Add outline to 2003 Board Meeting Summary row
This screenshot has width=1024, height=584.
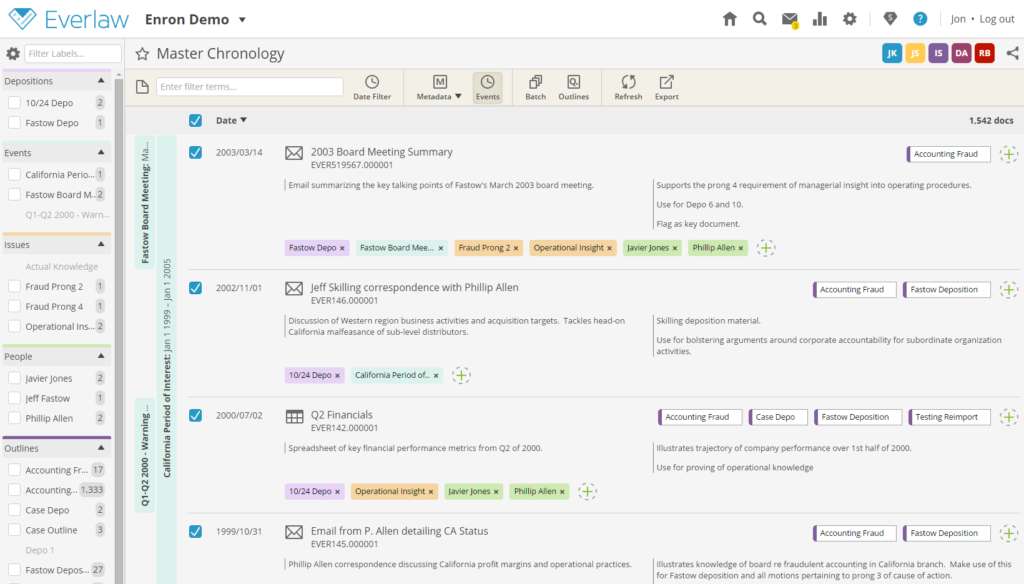(1008, 154)
